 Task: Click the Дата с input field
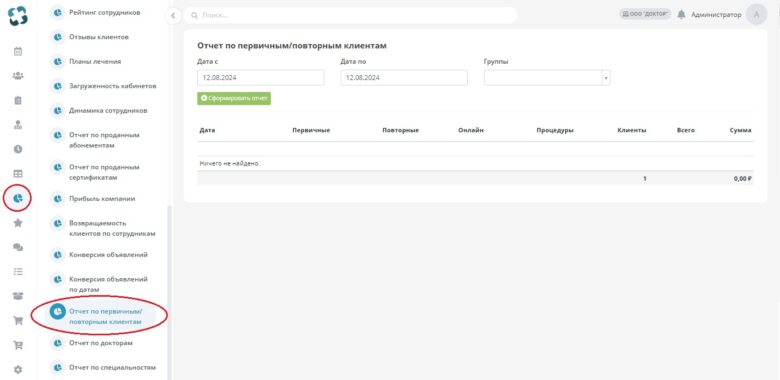click(261, 78)
